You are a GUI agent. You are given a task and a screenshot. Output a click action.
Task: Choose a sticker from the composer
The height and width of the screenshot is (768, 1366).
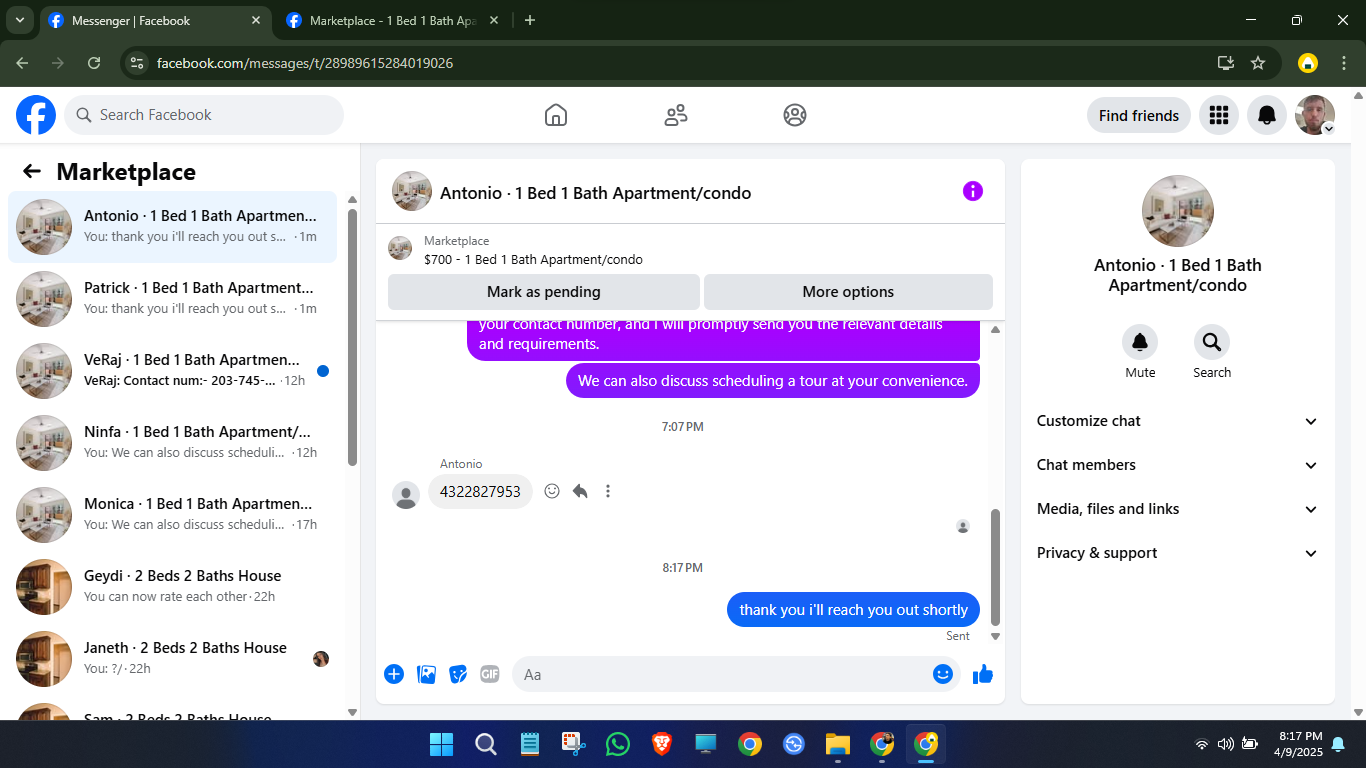click(x=458, y=674)
